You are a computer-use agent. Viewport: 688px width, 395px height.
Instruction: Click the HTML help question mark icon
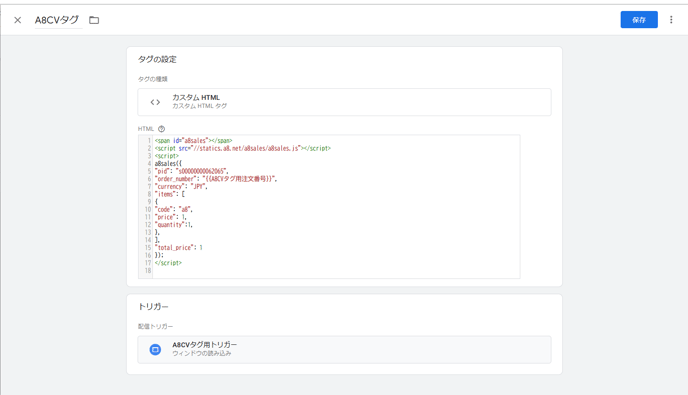pos(161,129)
